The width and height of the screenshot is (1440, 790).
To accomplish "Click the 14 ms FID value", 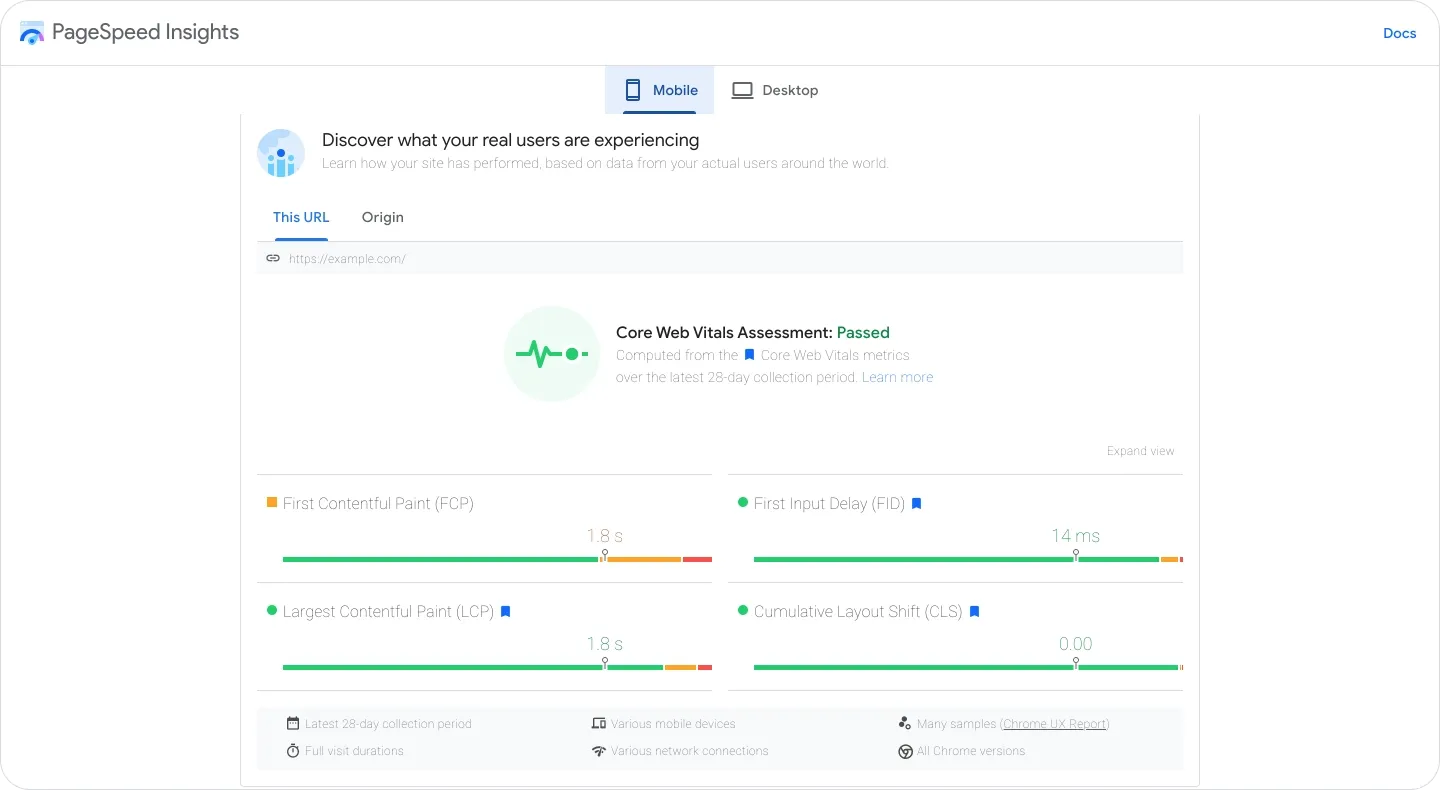I will click(x=1075, y=536).
